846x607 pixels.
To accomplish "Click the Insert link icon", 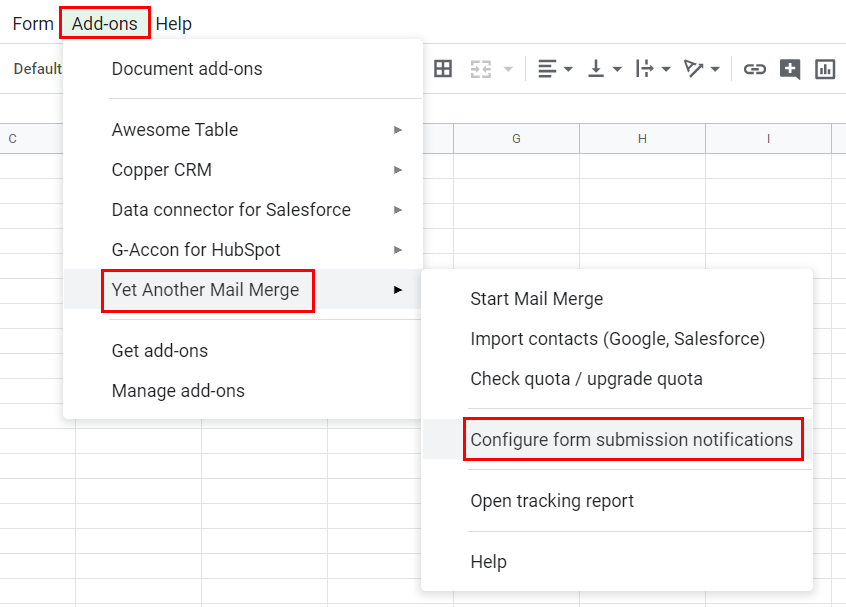I will [x=755, y=69].
